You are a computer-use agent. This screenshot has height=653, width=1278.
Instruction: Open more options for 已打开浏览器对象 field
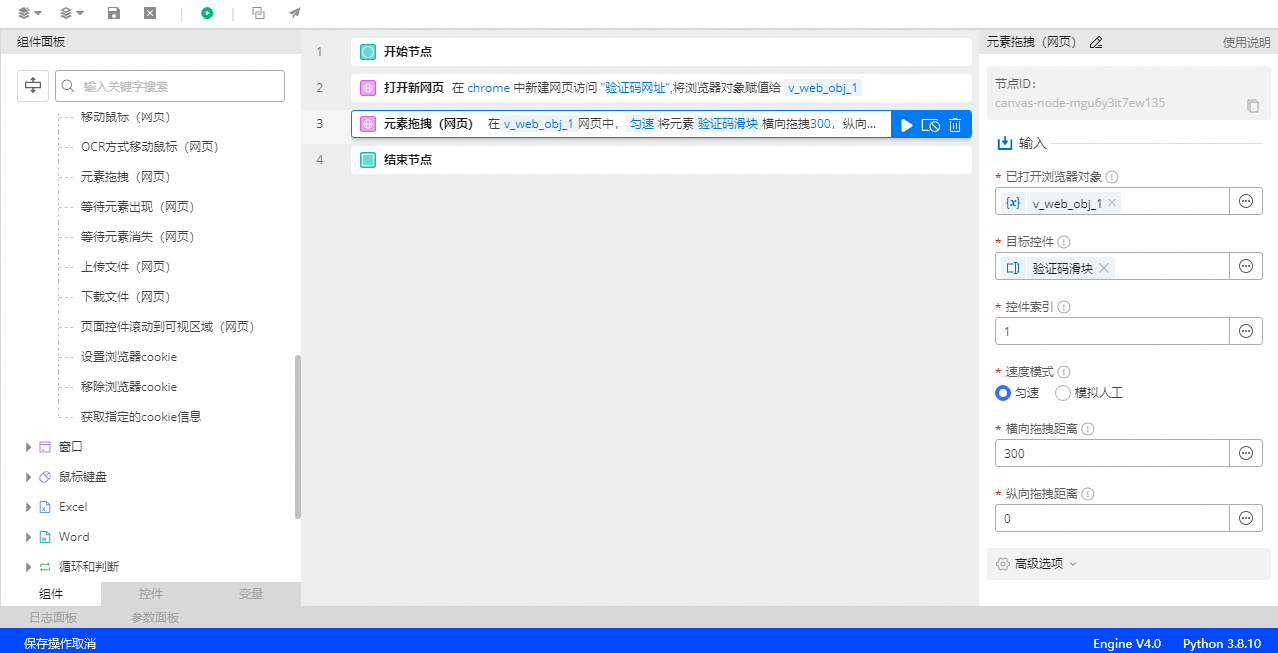(x=1246, y=201)
